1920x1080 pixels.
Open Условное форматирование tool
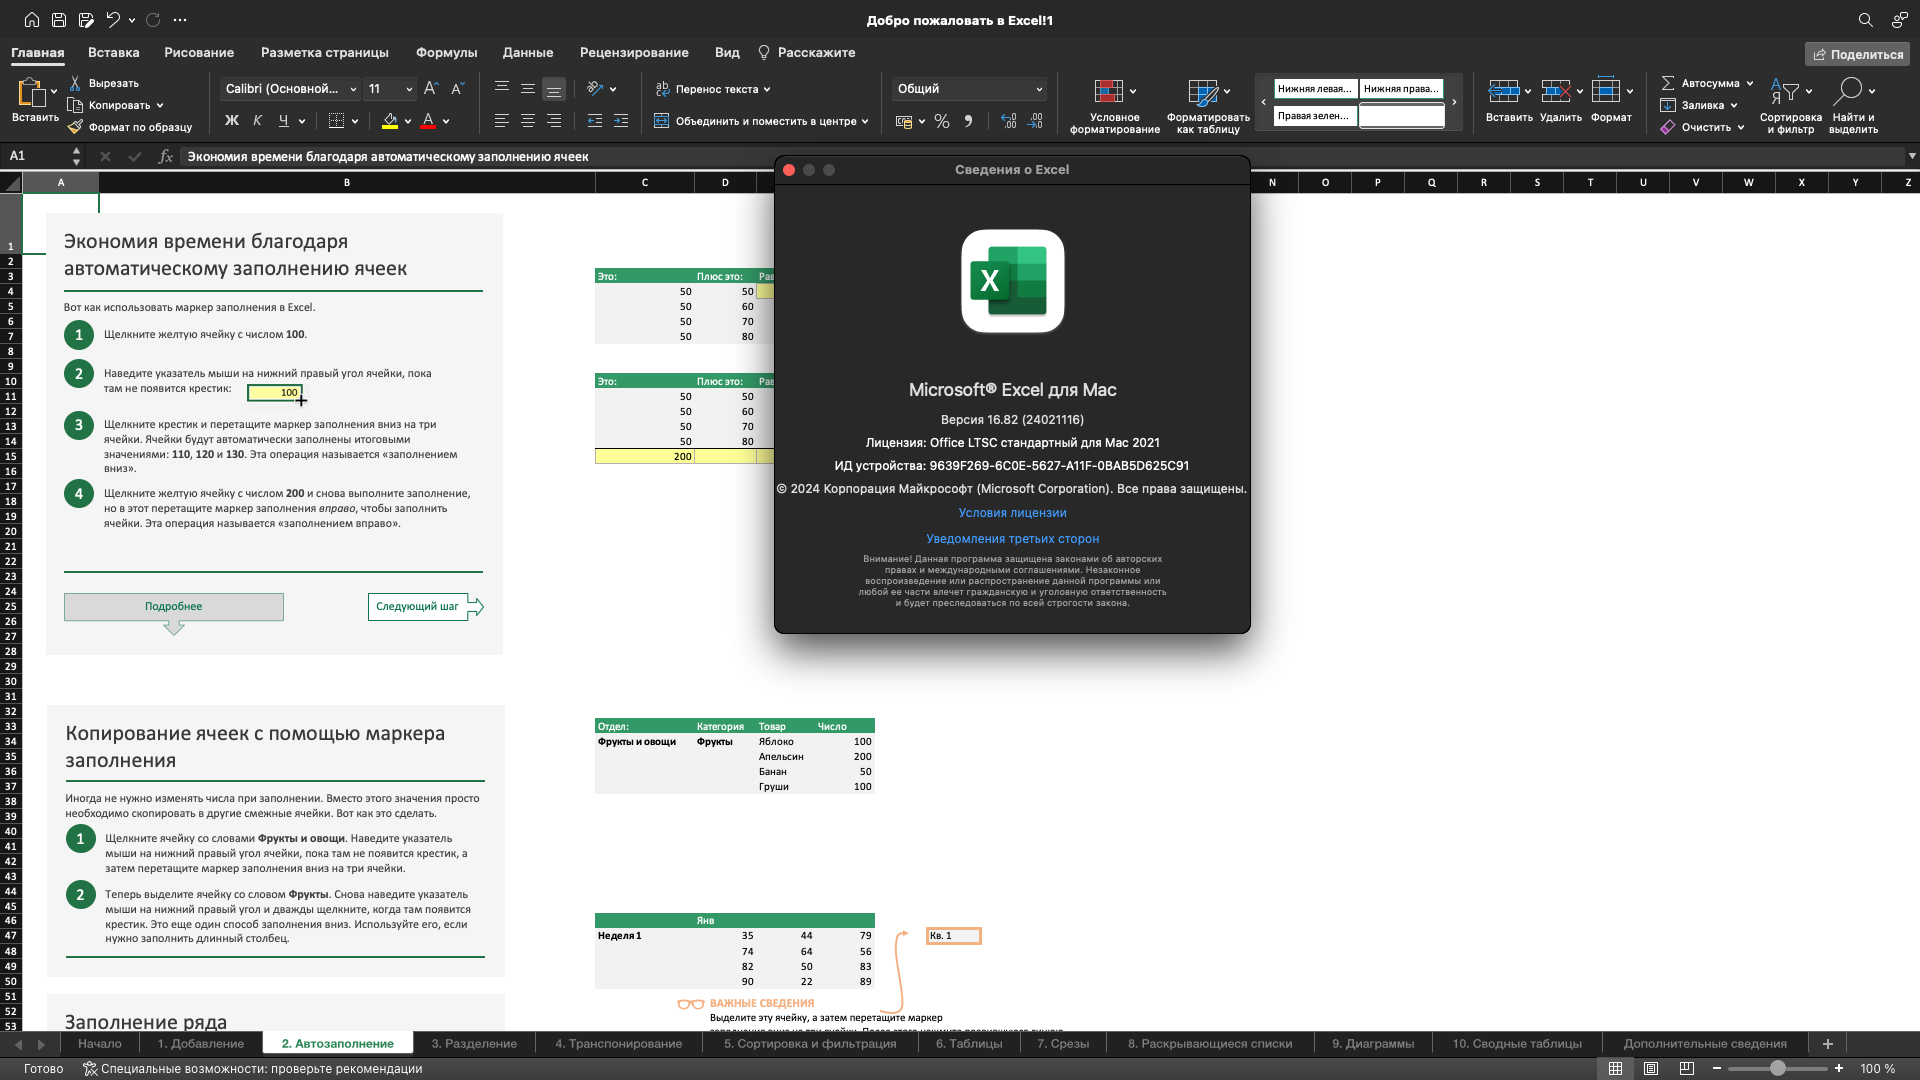[x=1113, y=103]
